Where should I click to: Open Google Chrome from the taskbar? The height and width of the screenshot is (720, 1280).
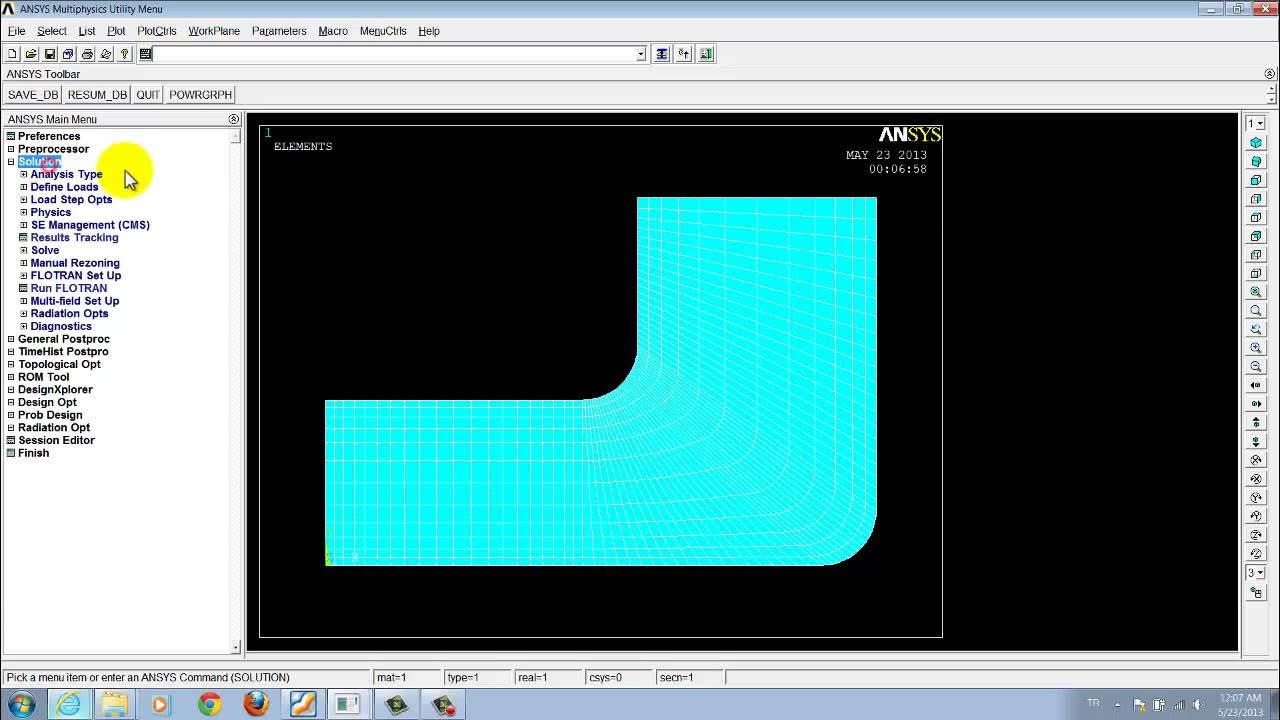(x=209, y=704)
